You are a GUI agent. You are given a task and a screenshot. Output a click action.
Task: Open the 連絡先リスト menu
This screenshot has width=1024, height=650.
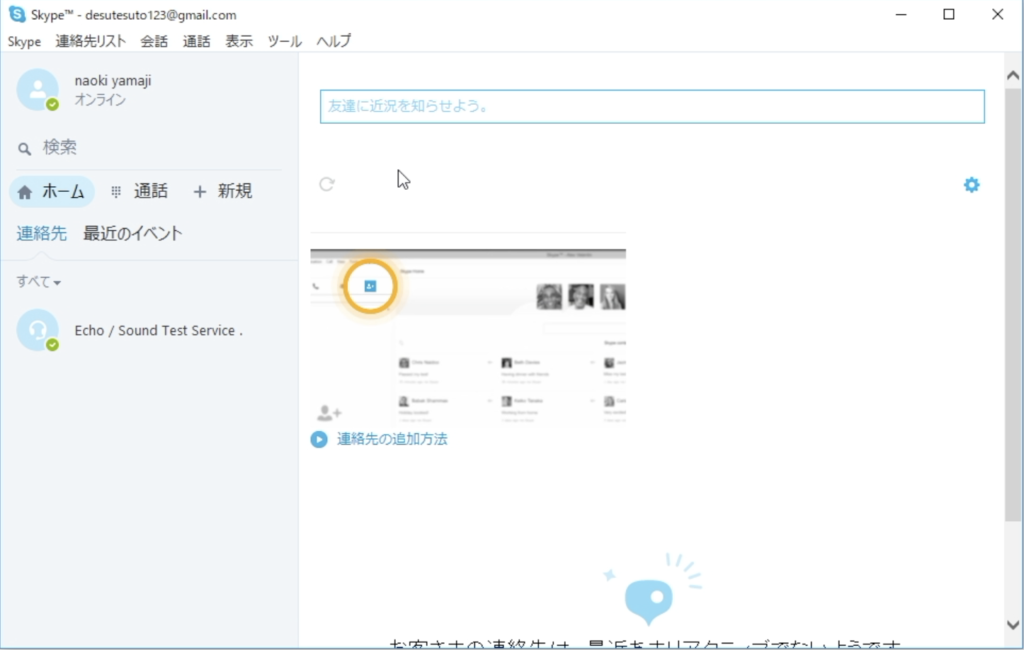click(x=90, y=41)
